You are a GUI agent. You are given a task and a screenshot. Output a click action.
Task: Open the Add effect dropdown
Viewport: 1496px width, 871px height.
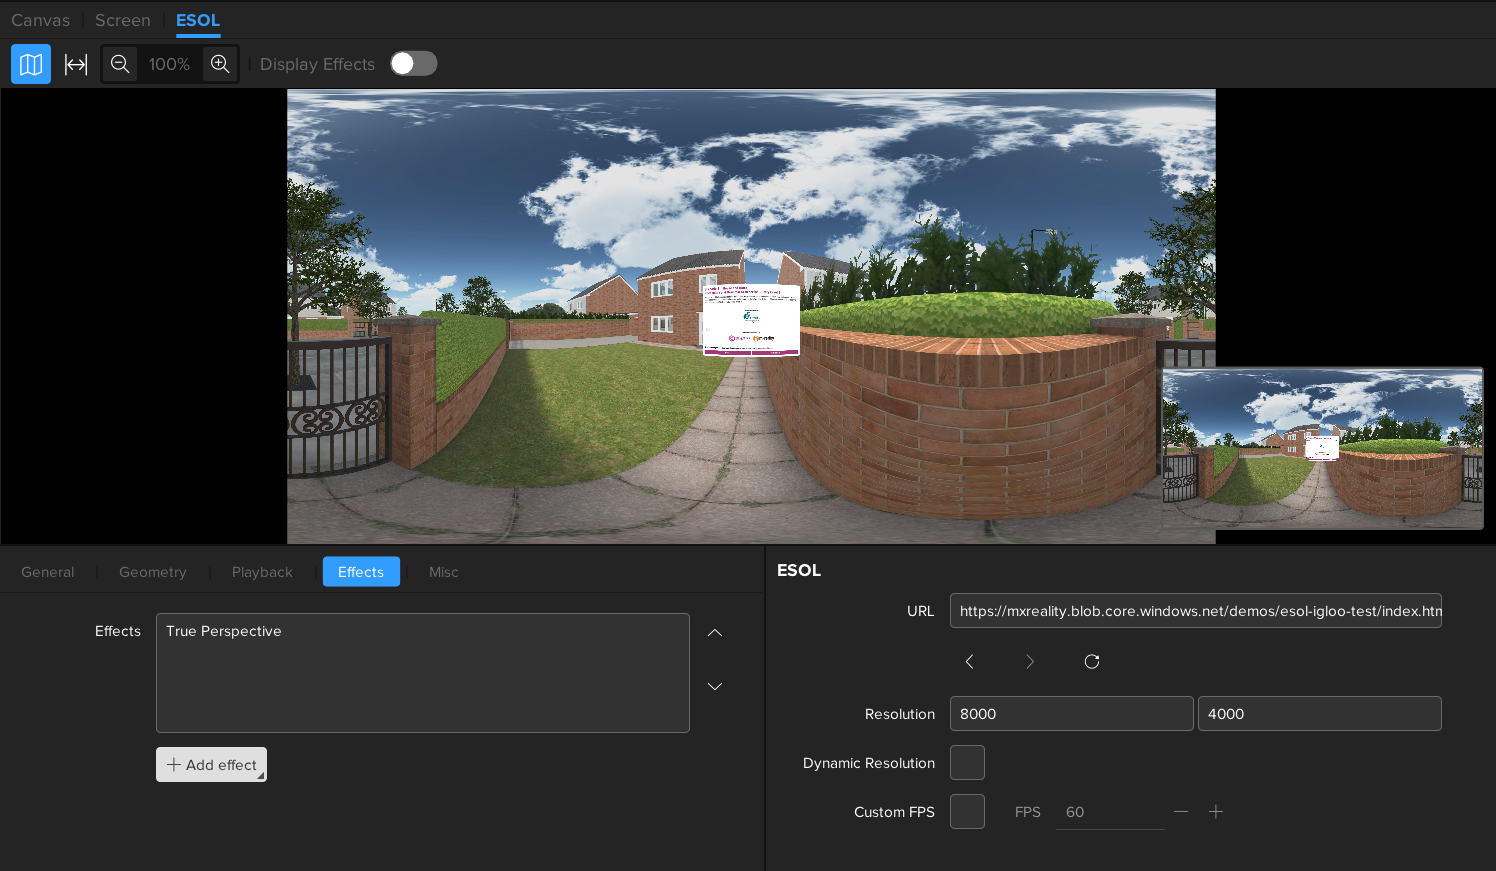(211, 765)
